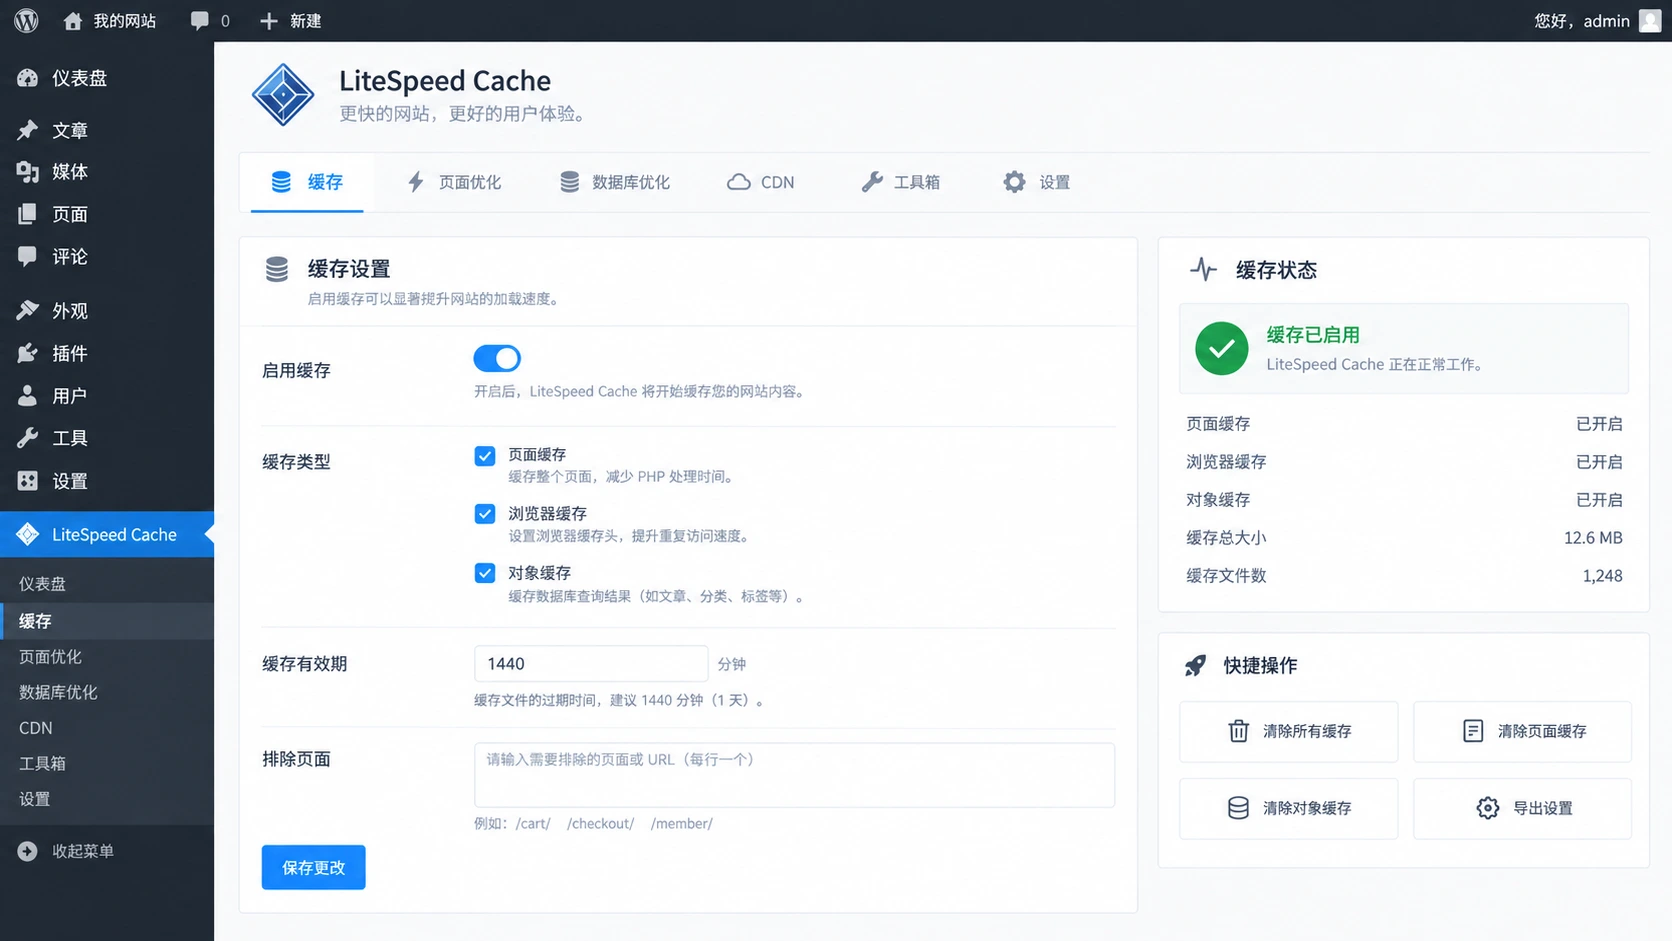Click the admin avatar at top right
This screenshot has width=1672, height=941.
[1650, 21]
